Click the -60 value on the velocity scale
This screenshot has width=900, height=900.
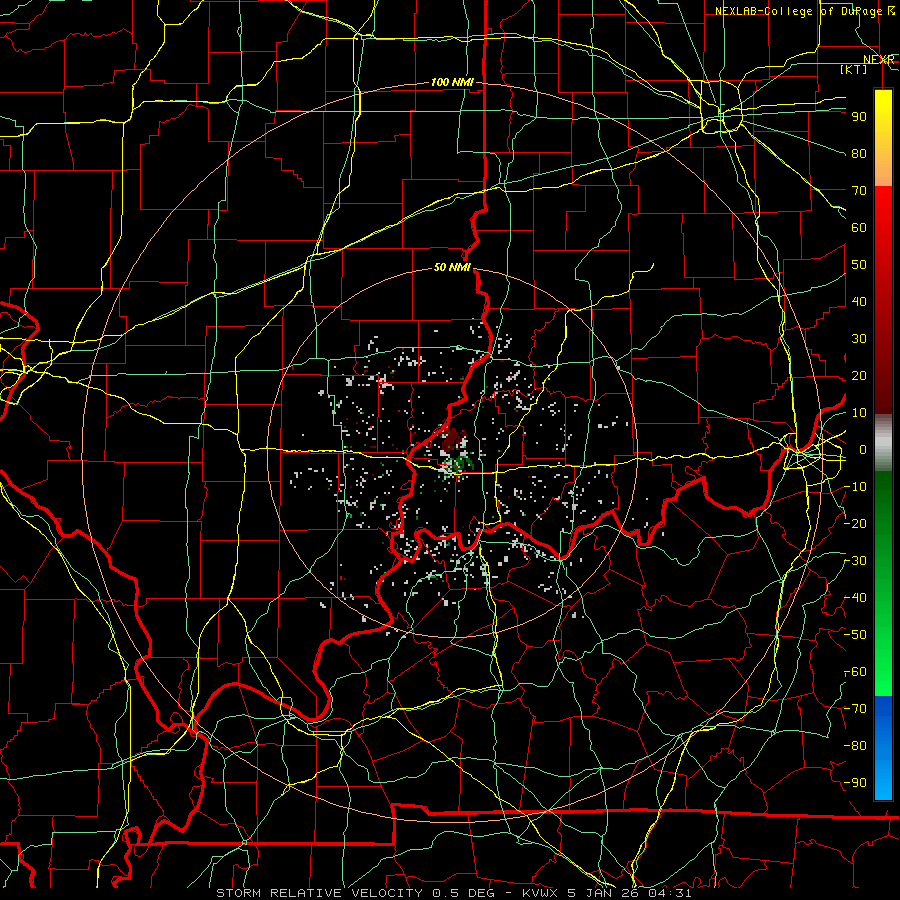tap(855, 672)
